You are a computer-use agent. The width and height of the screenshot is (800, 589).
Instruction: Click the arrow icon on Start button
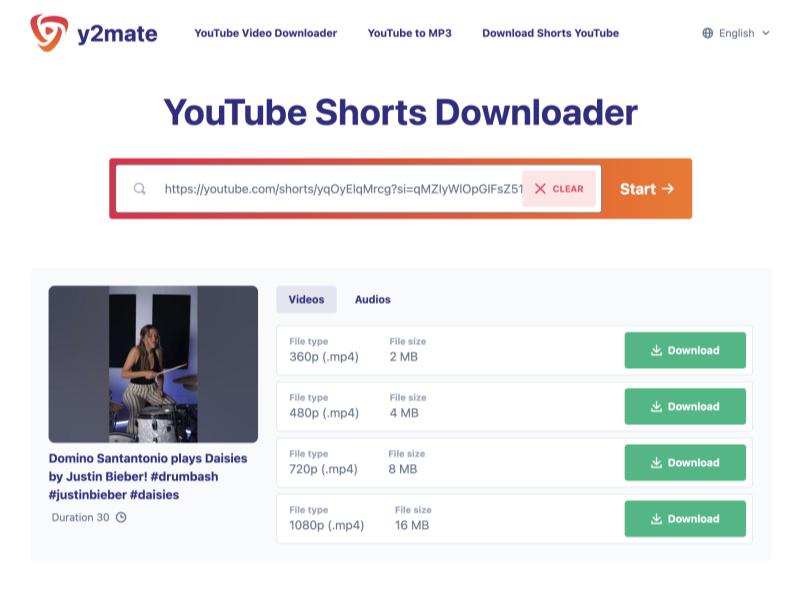668,189
